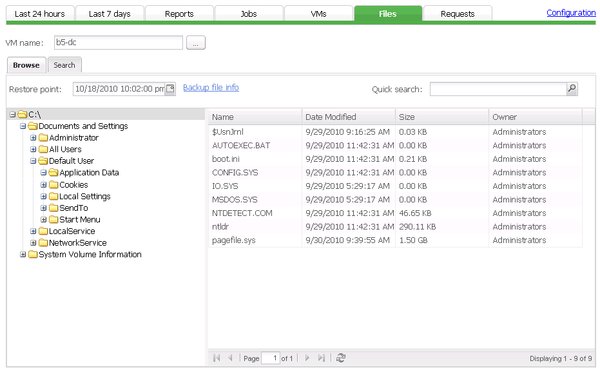This screenshot has width=600, height=372.
Task: Open the restore point calendar picker icon
Action: pyautogui.click(x=170, y=89)
